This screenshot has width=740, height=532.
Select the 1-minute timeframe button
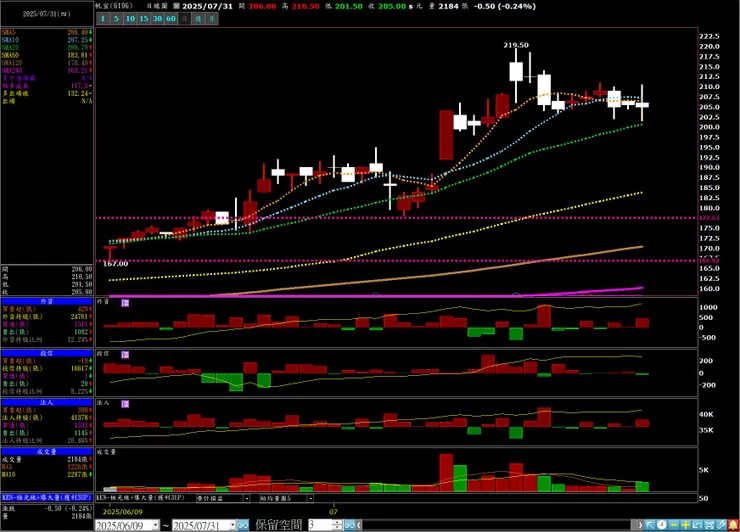click(x=103, y=19)
